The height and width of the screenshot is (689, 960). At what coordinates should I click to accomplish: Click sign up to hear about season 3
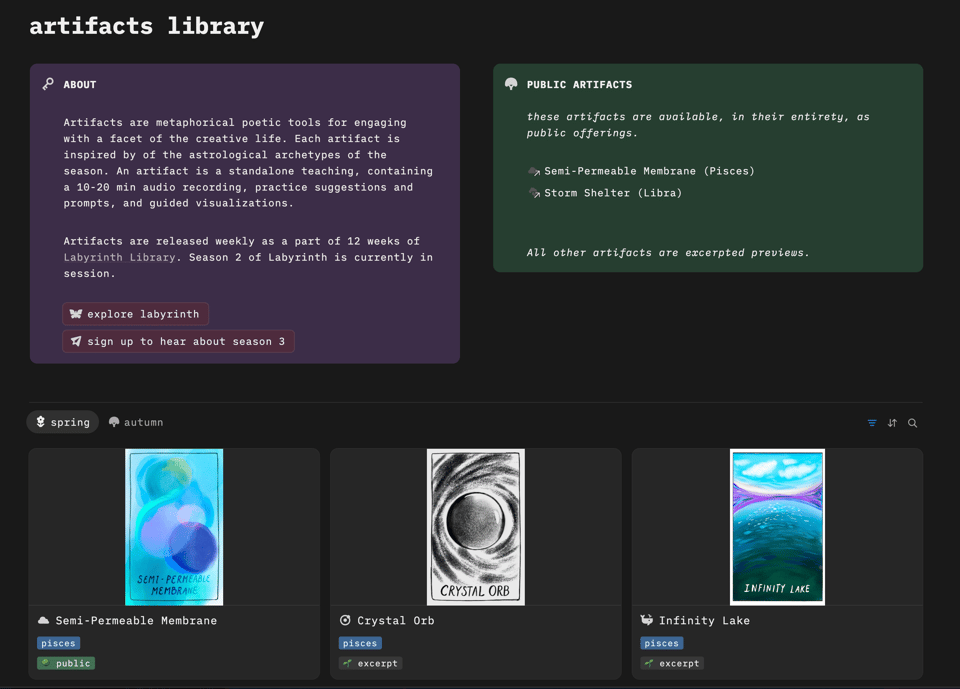coord(178,341)
